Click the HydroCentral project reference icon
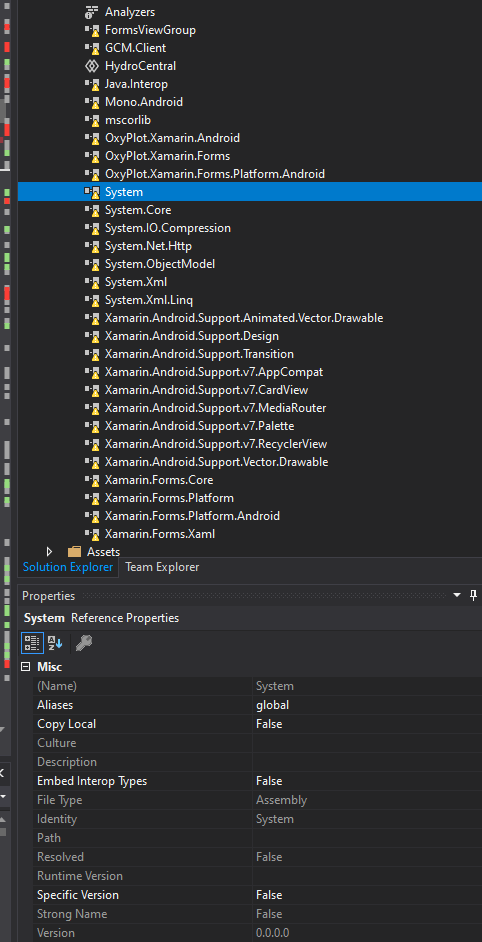This screenshot has width=482, height=942. (x=92, y=66)
